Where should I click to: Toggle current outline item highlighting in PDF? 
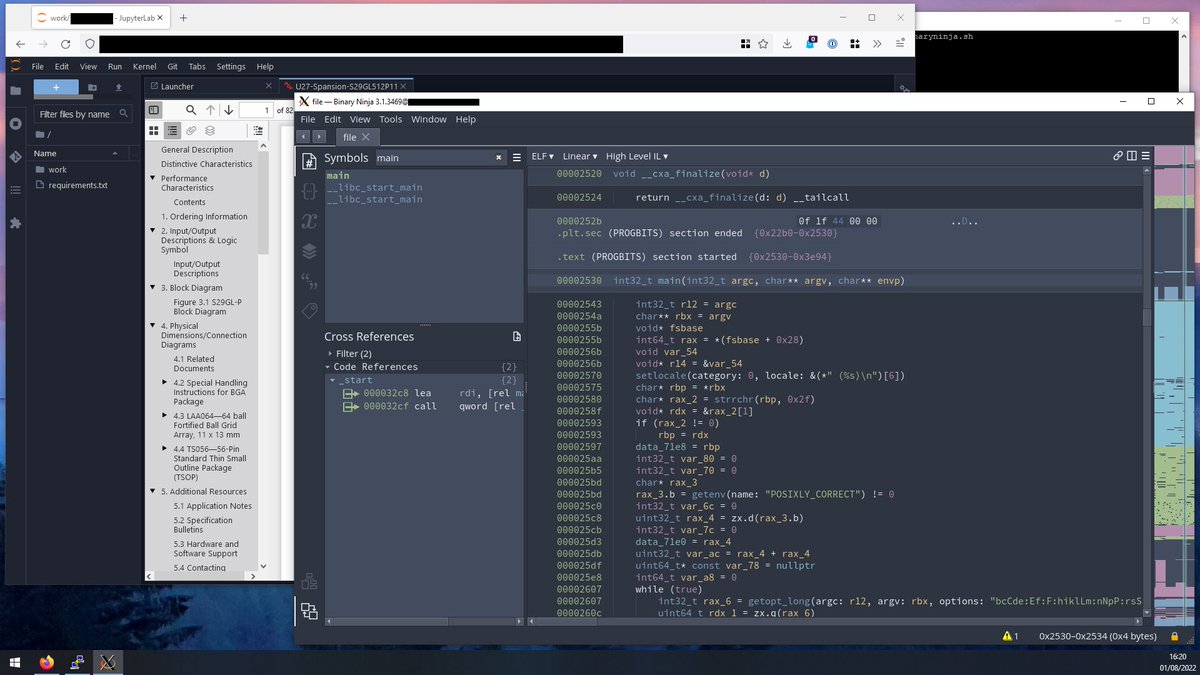click(258, 131)
